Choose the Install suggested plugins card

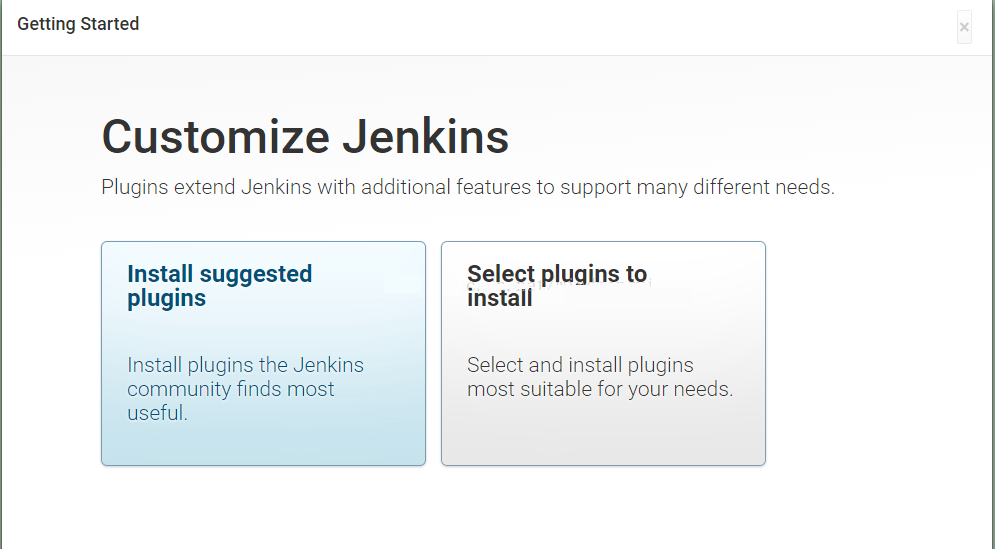pyautogui.click(x=263, y=354)
